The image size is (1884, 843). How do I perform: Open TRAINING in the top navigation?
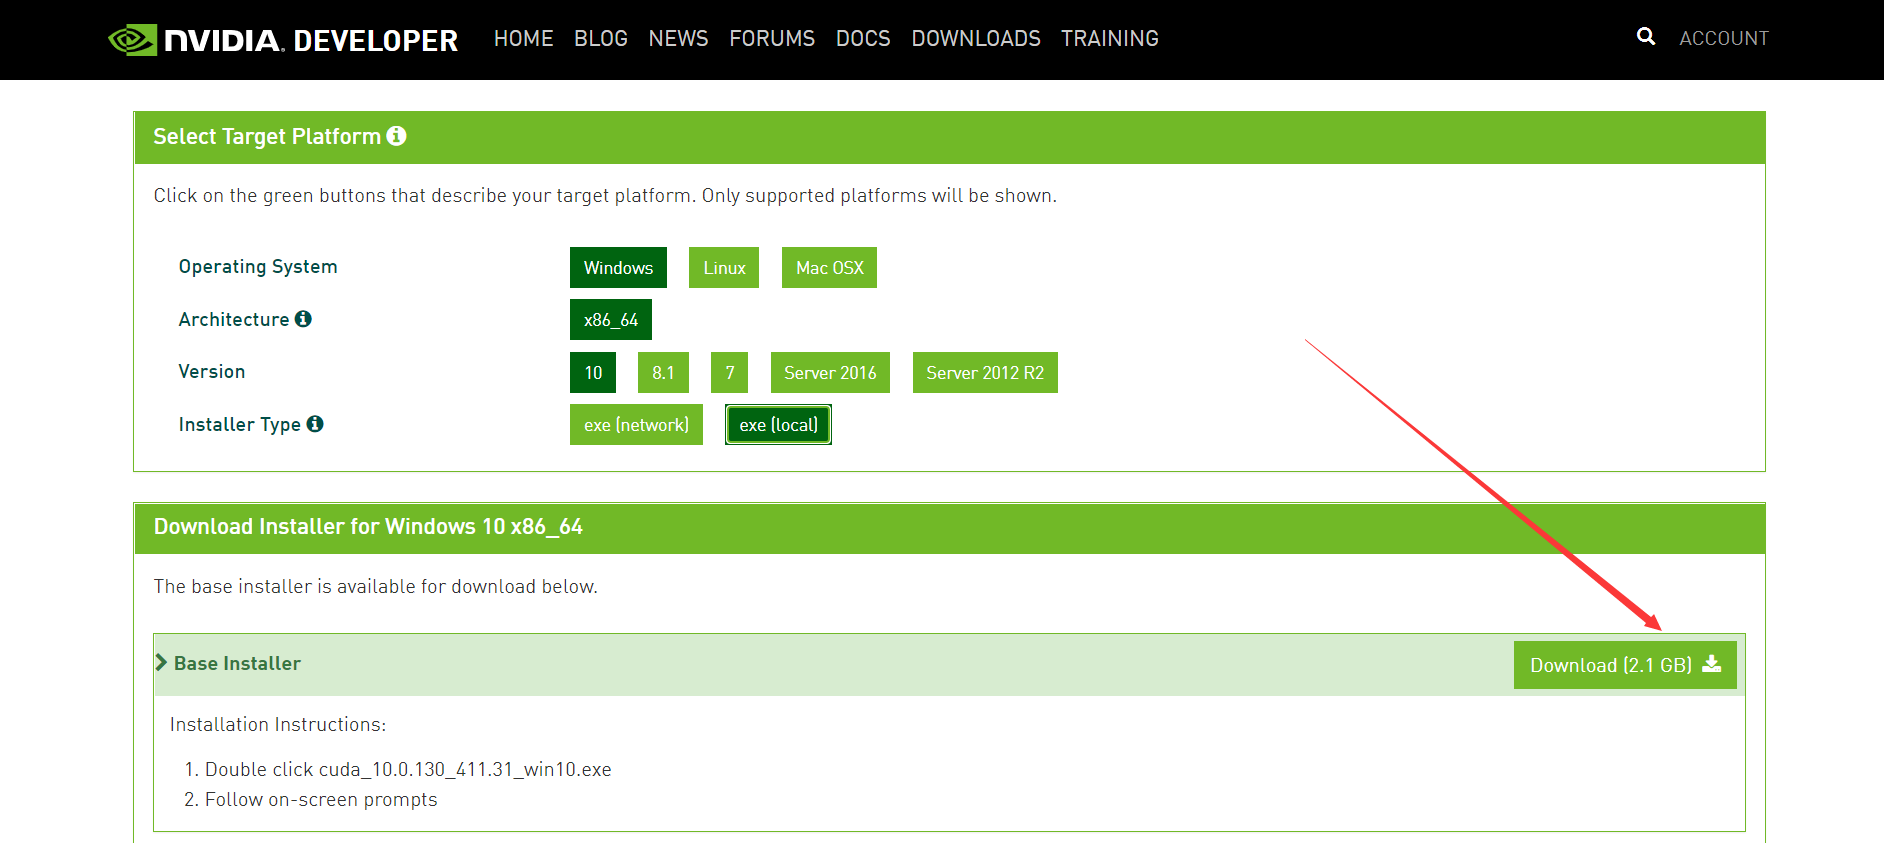point(1110,39)
